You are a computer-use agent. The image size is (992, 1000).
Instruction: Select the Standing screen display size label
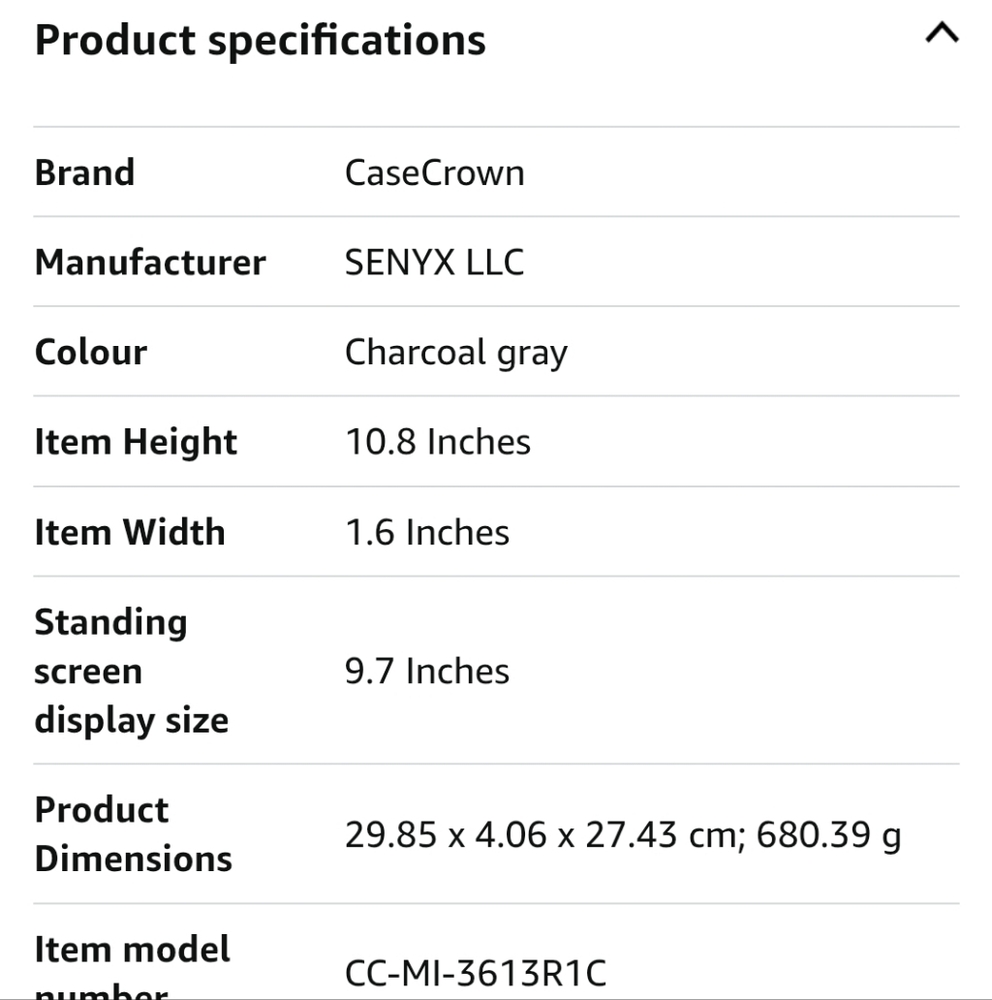pos(132,671)
